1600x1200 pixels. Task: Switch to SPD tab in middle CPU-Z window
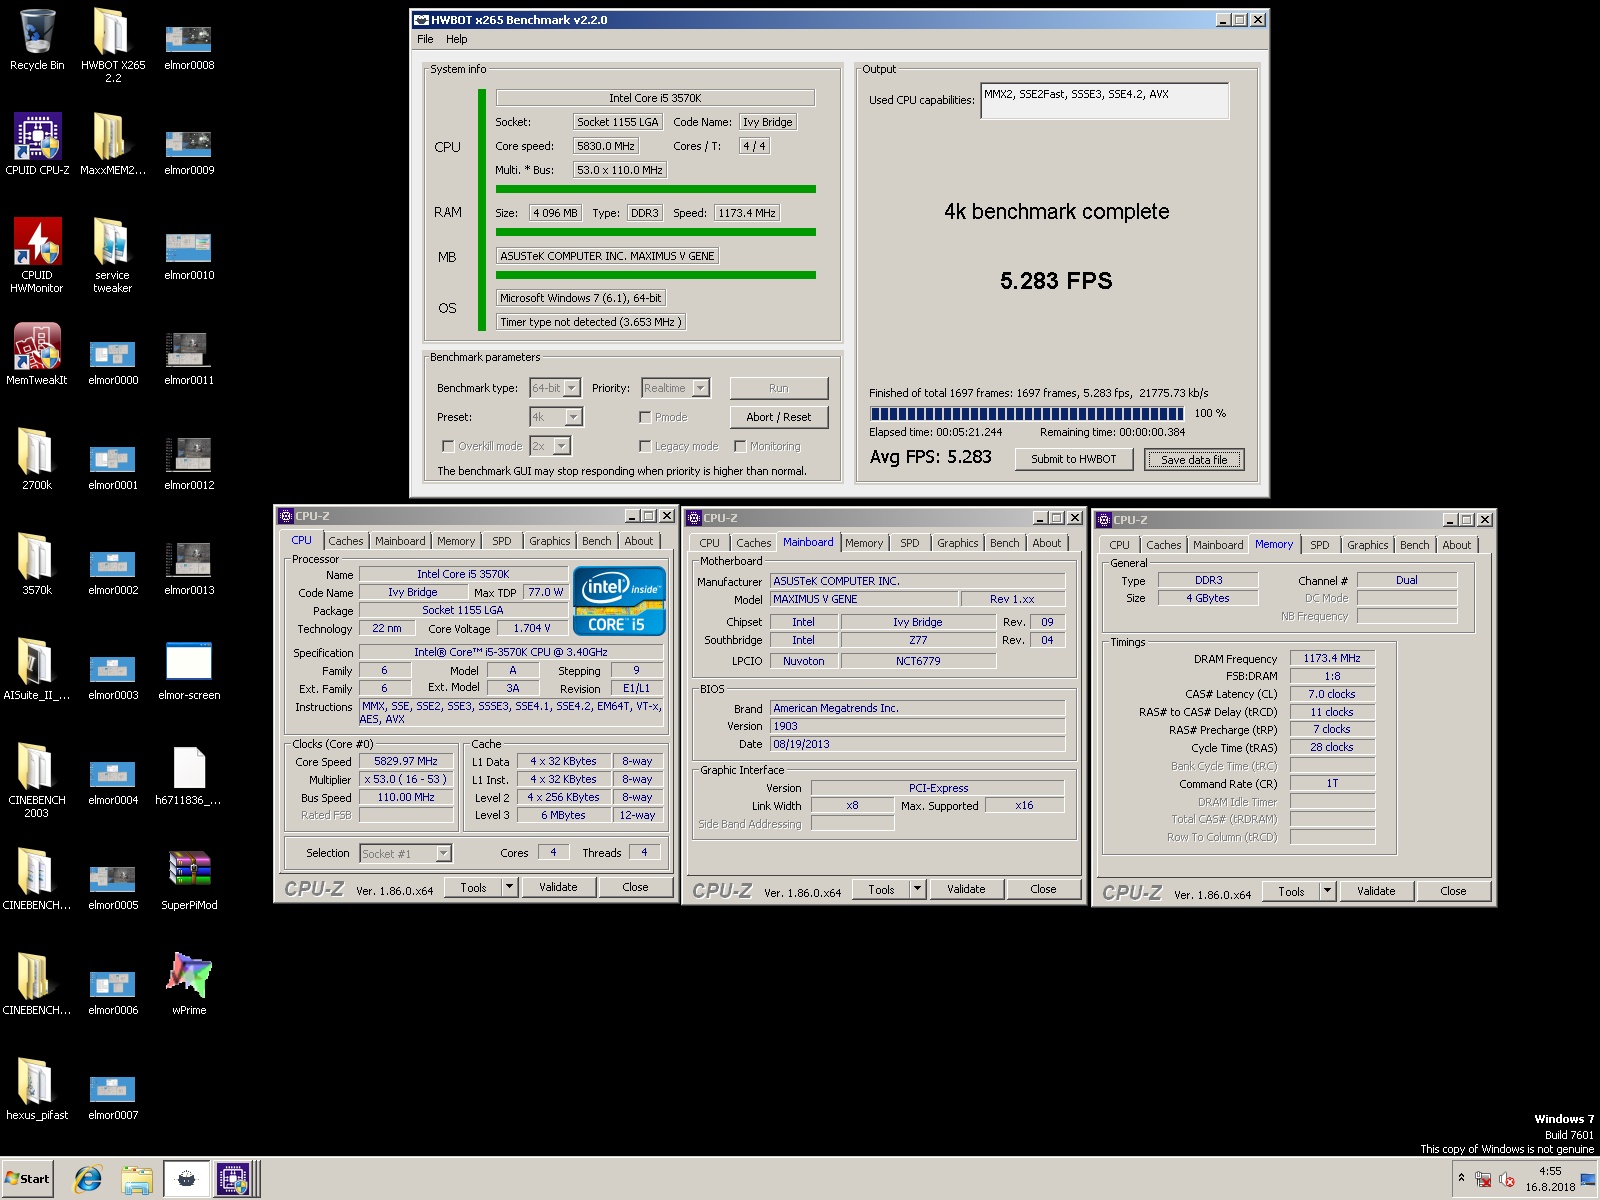pyautogui.click(x=909, y=543)
